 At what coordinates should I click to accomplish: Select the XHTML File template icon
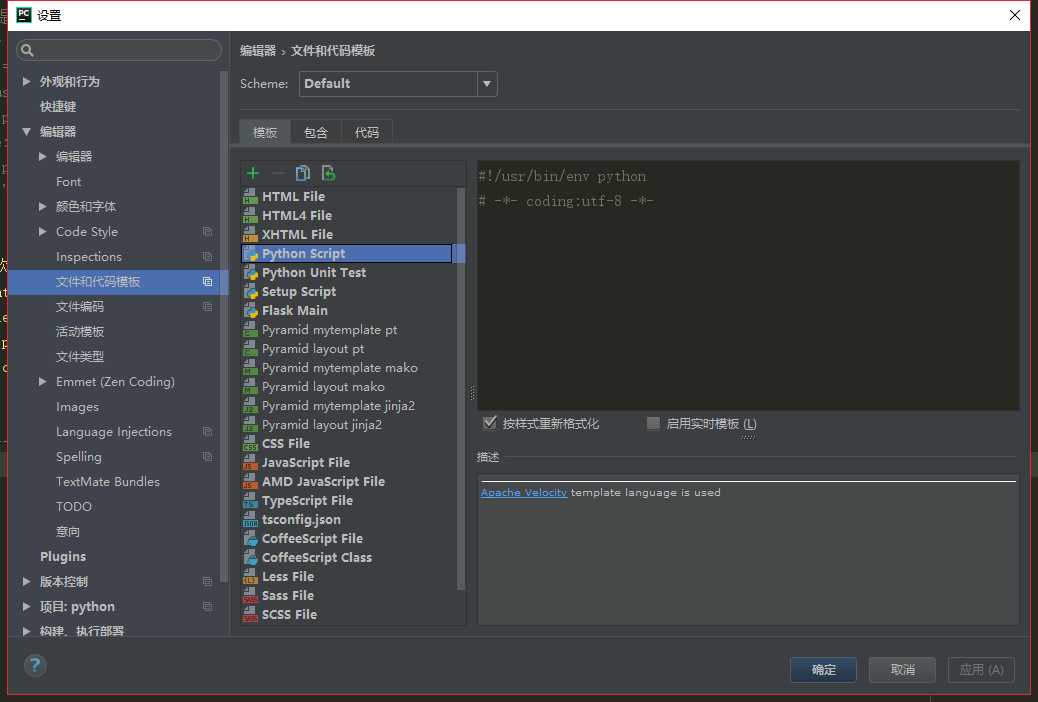coord(250,234)
